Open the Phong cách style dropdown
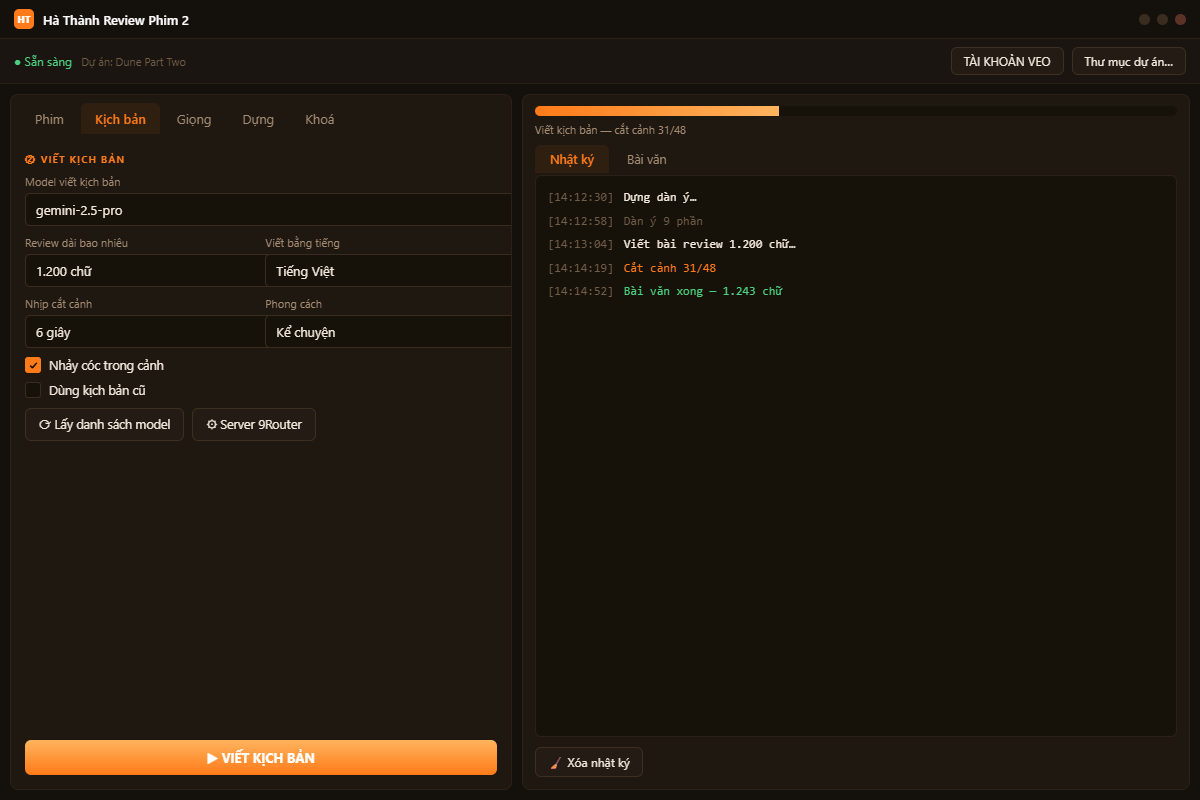1200x800 pixels. (x=388, y=332)
